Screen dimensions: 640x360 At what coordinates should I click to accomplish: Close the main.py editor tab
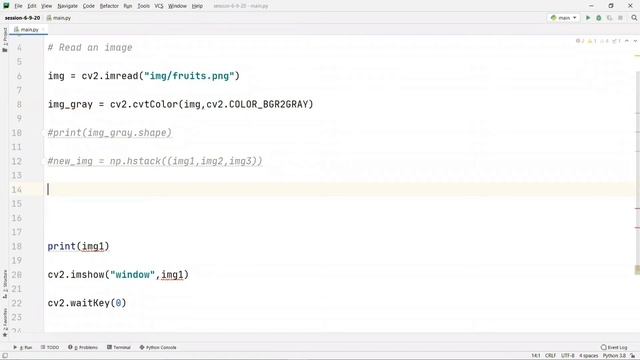[43, 30]
